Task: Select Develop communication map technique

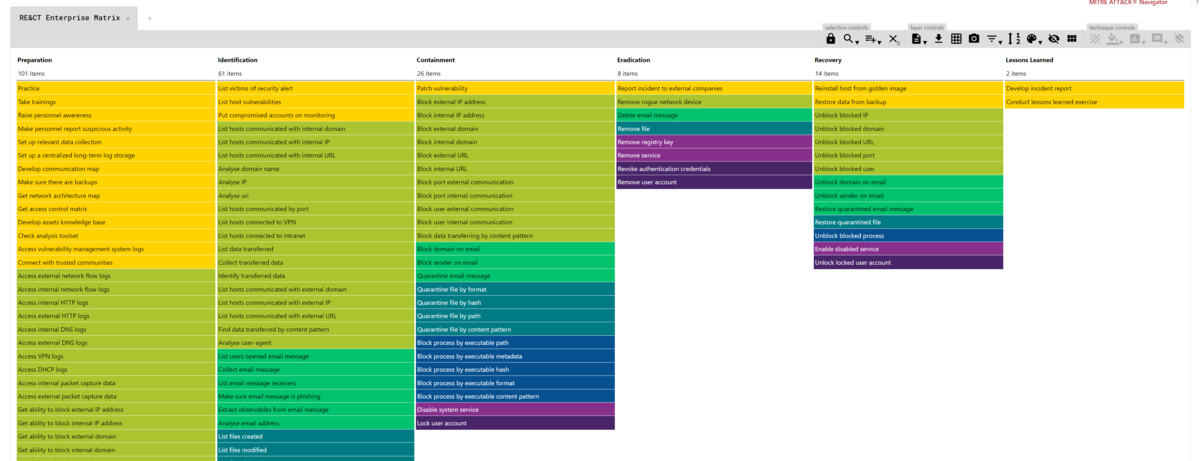Action: click(x=116, y=169)
